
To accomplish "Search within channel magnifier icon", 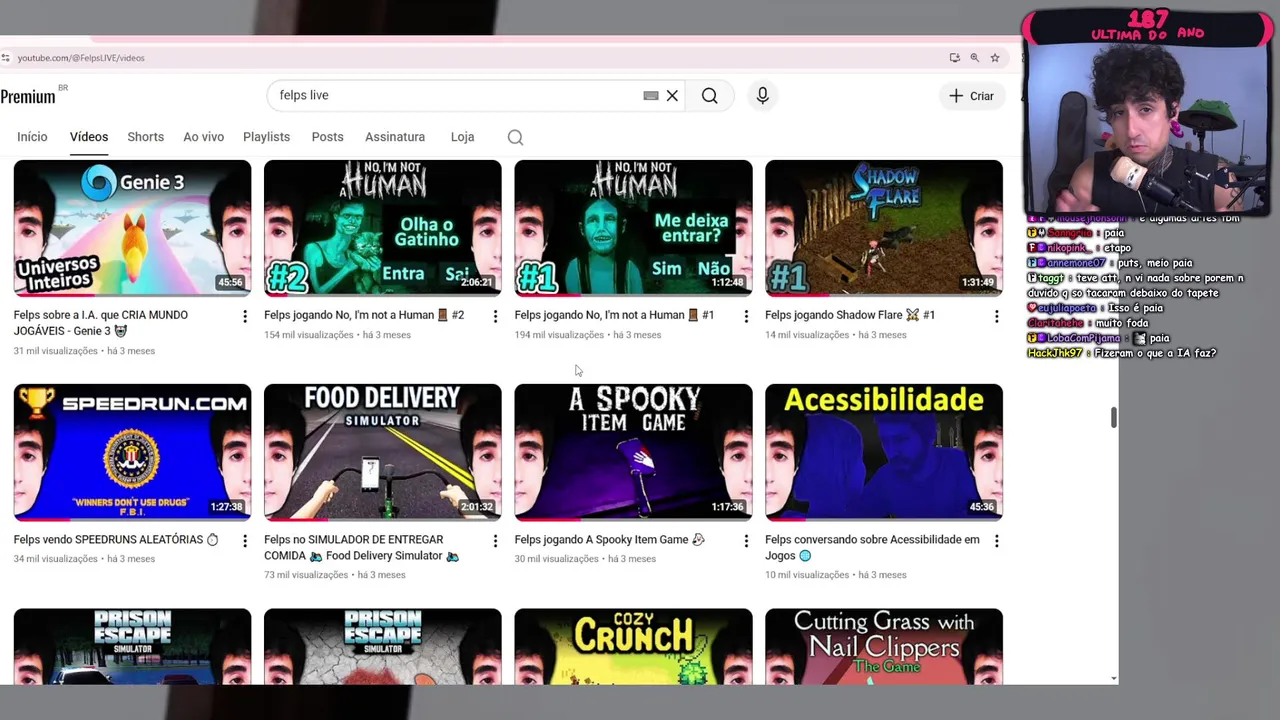I will (515, 137).
